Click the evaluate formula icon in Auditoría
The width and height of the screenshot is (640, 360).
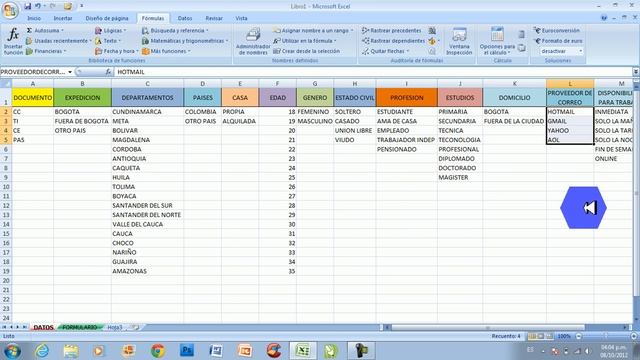(432, 51)
